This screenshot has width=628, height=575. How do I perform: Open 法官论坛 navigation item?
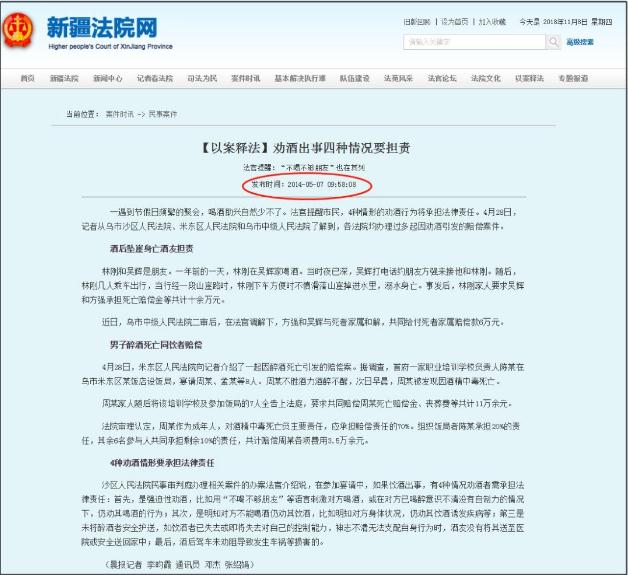tap(442, 78)
